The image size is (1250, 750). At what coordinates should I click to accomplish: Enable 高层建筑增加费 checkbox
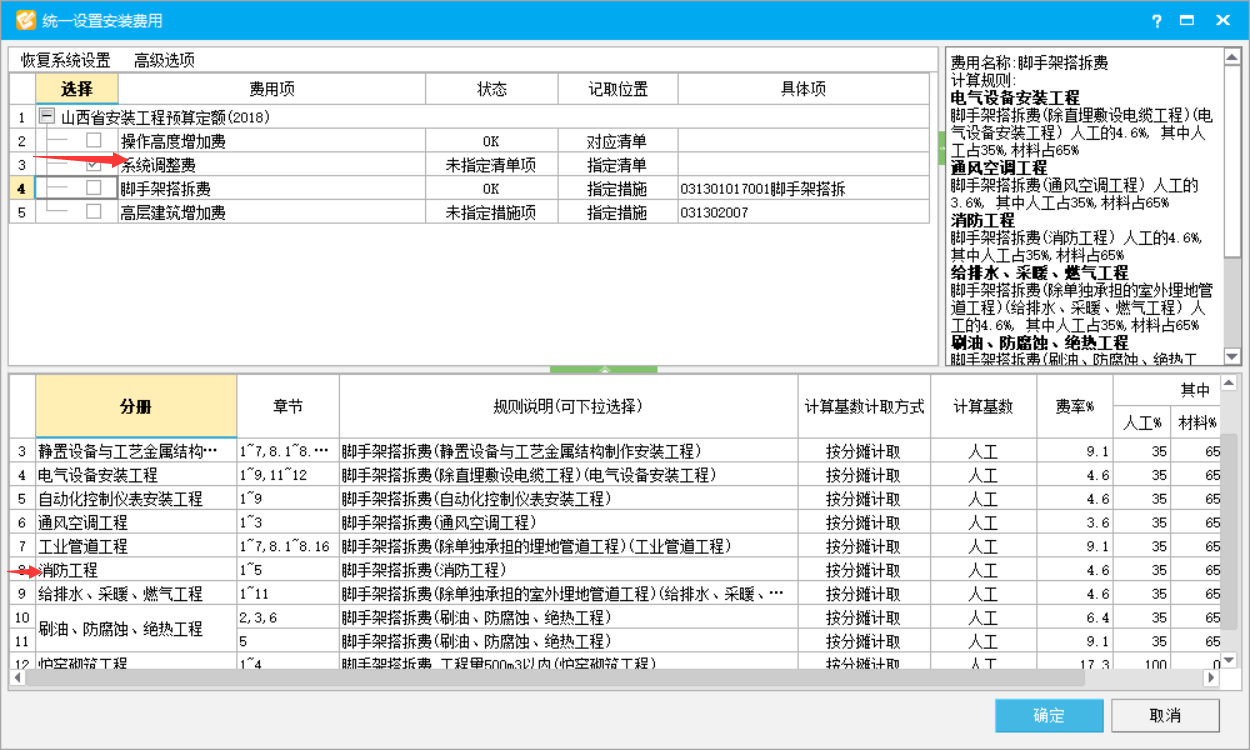94,212
